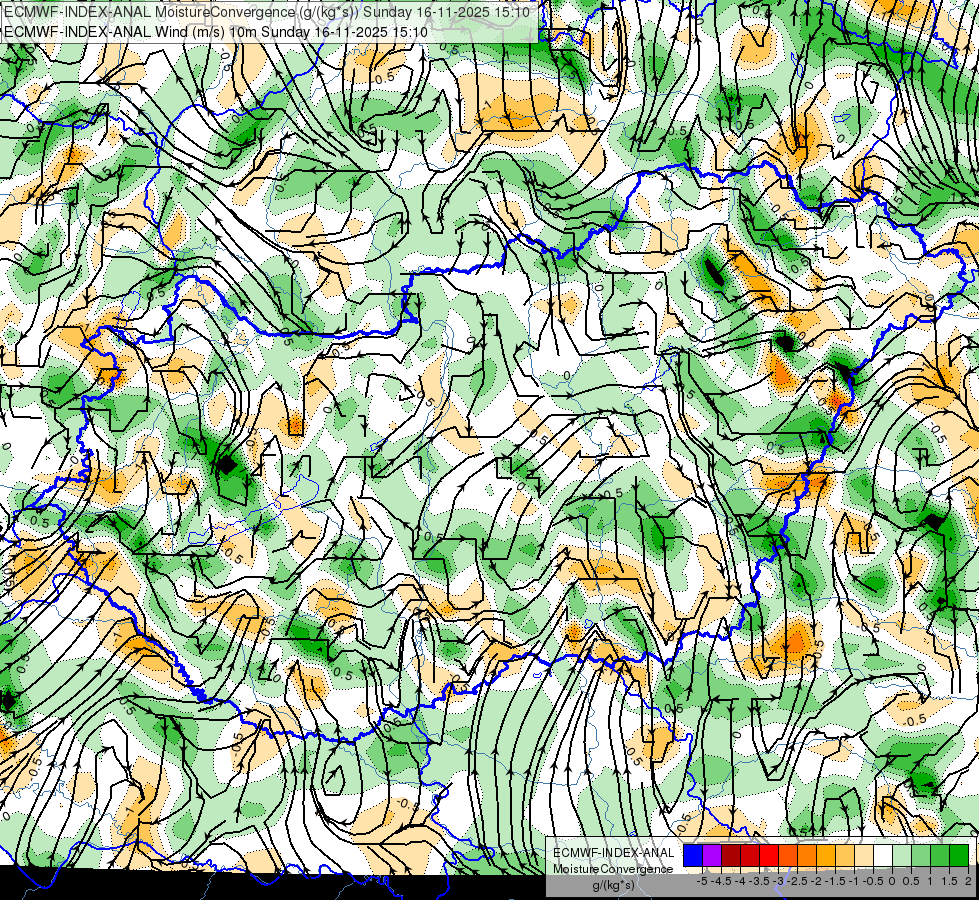Click the amber swatch between -2 and -1.5
The width and height of the screenshot is (979, 900).
pos(826,856)
